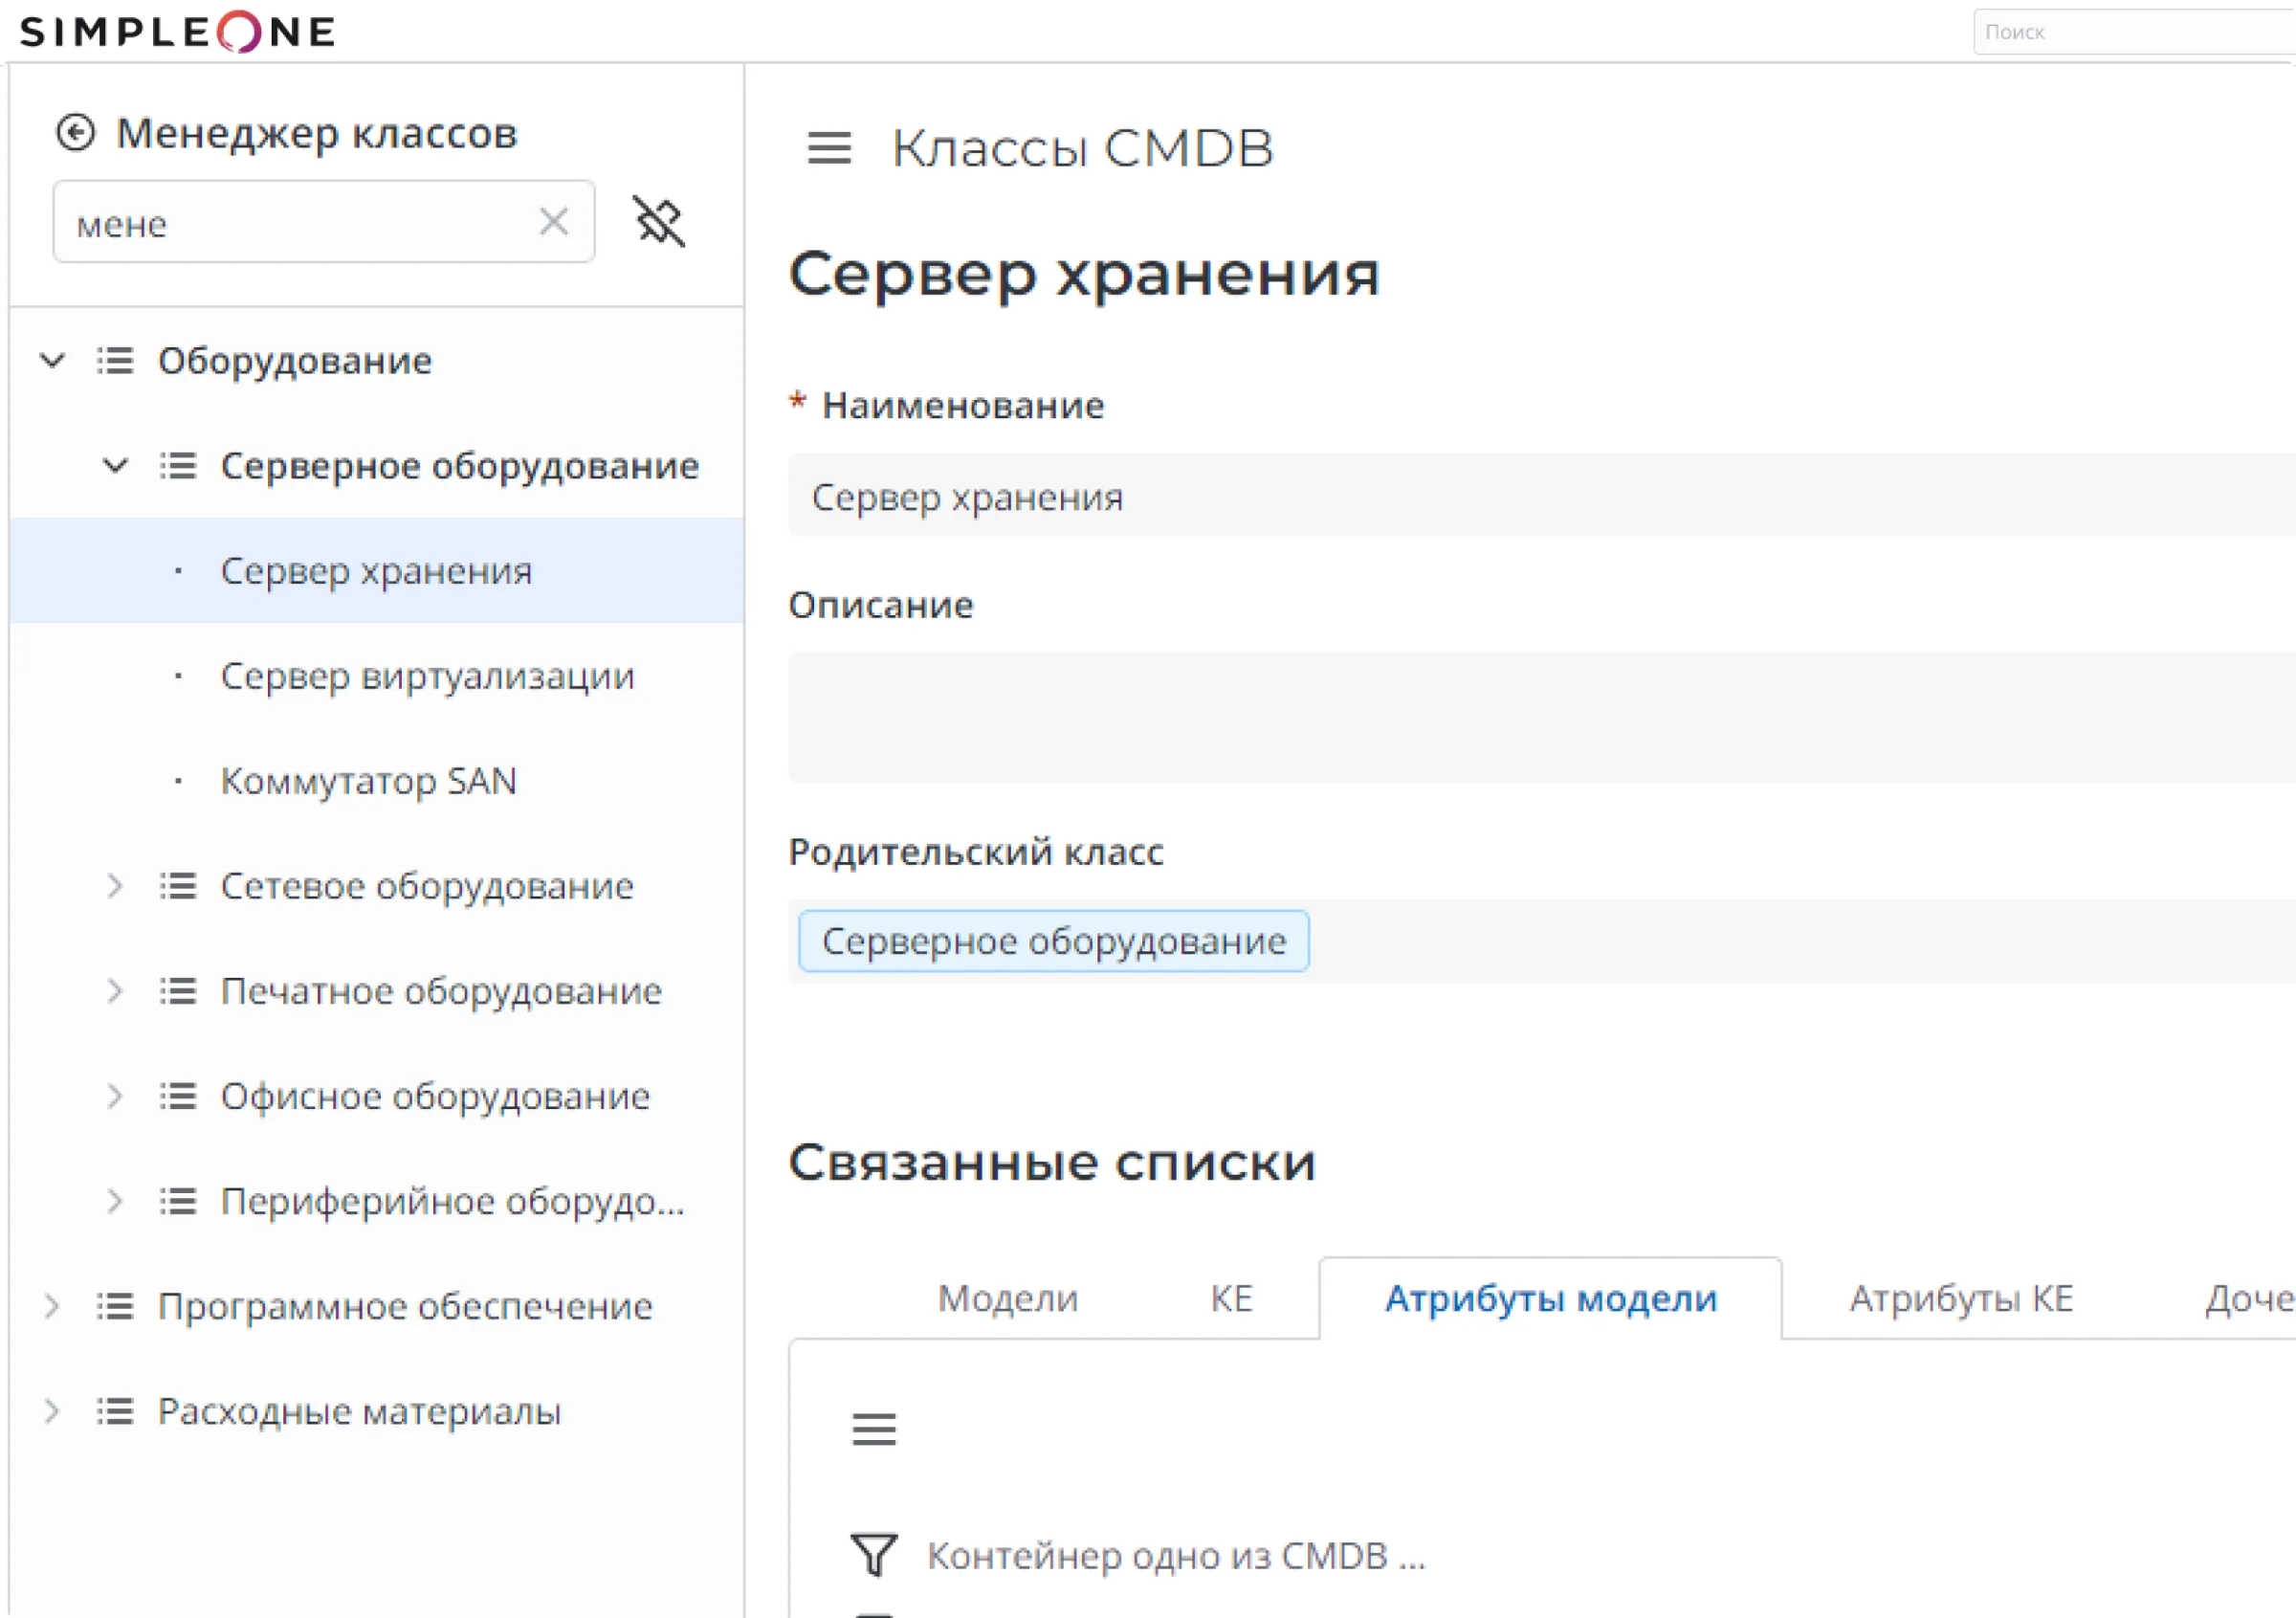Open the hamburger menu next to Классы CMDB
2296x1618 pixels.
[829, 148]
